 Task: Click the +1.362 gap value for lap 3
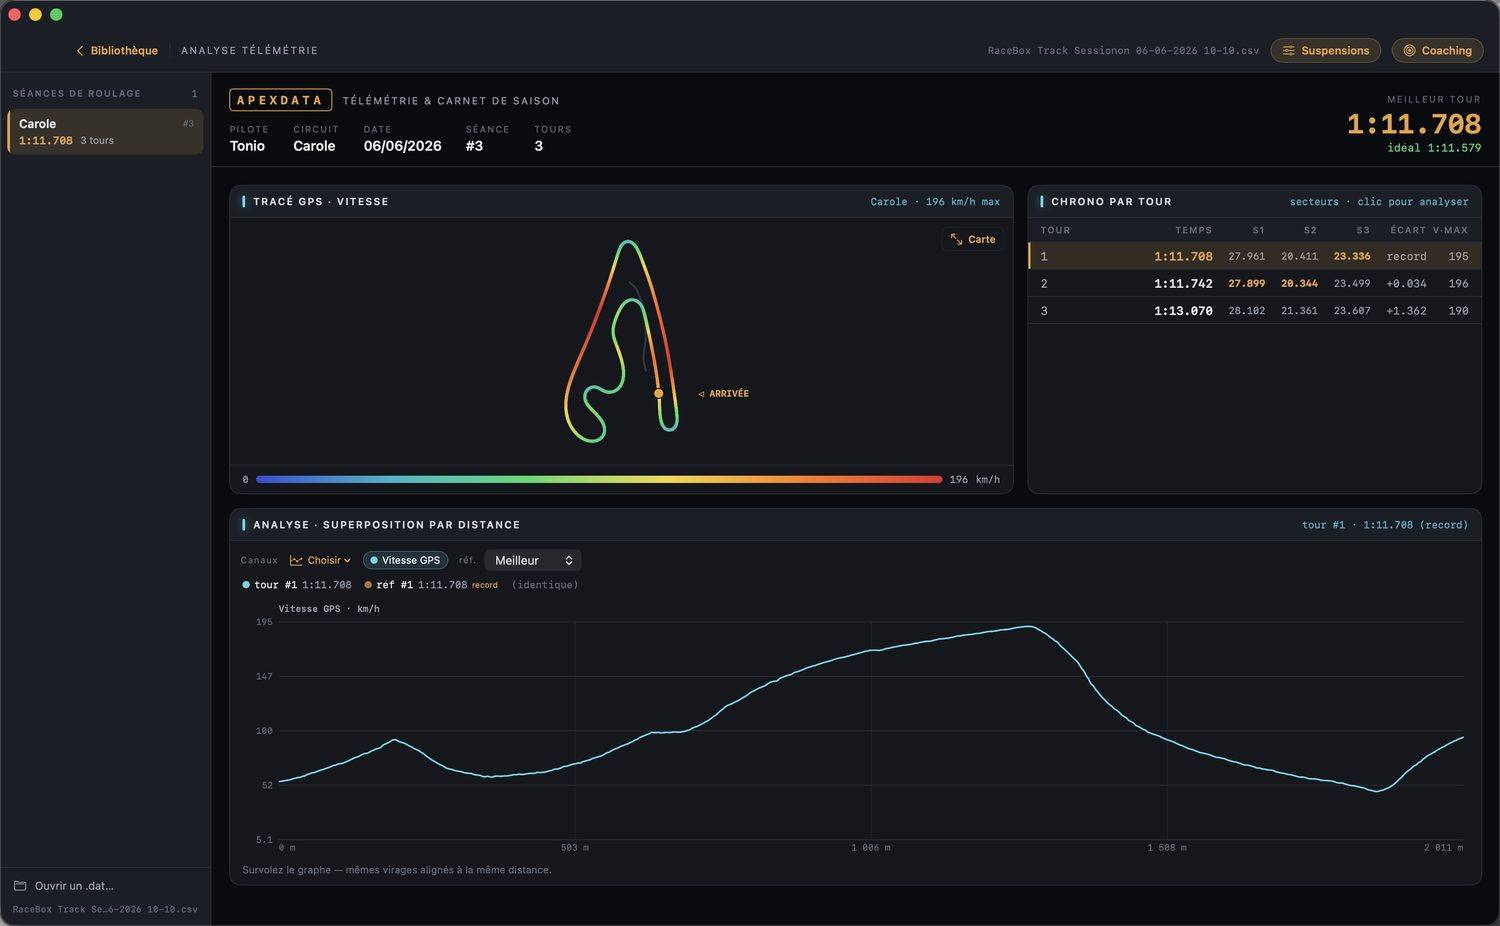click(1406, 311)
